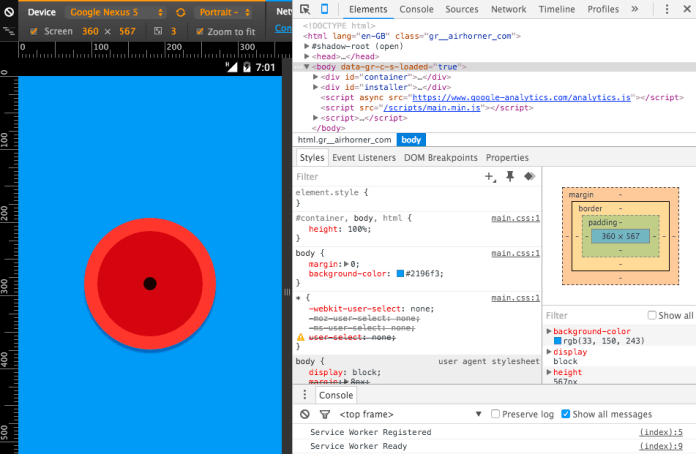Toggle Zoom to fit checkbox
The height and width of the screenshot is (454, 696).
pyautogui.click(x=200, y=31)
